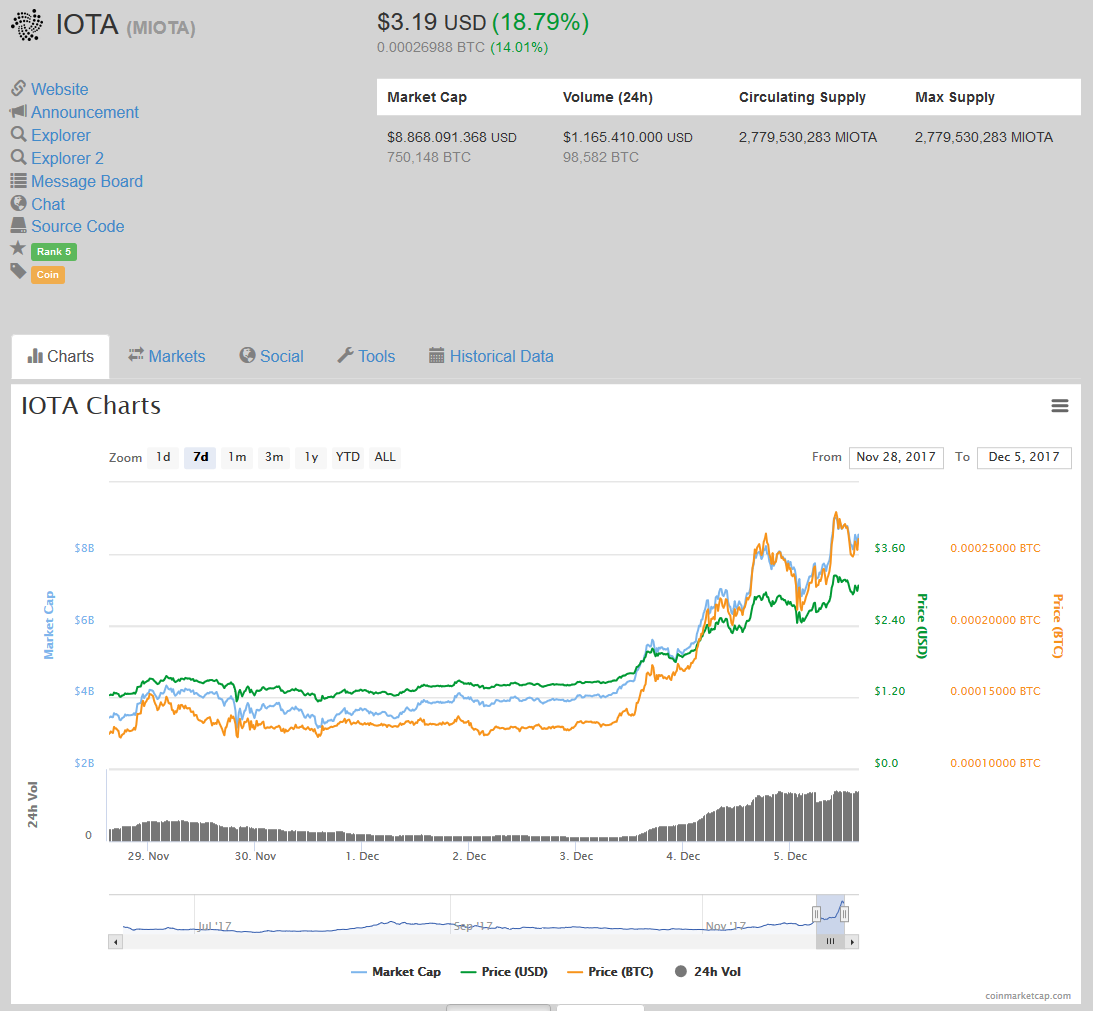1093x1011 pixels.
Task: Click the Coin badge
Action: point(48,275)
